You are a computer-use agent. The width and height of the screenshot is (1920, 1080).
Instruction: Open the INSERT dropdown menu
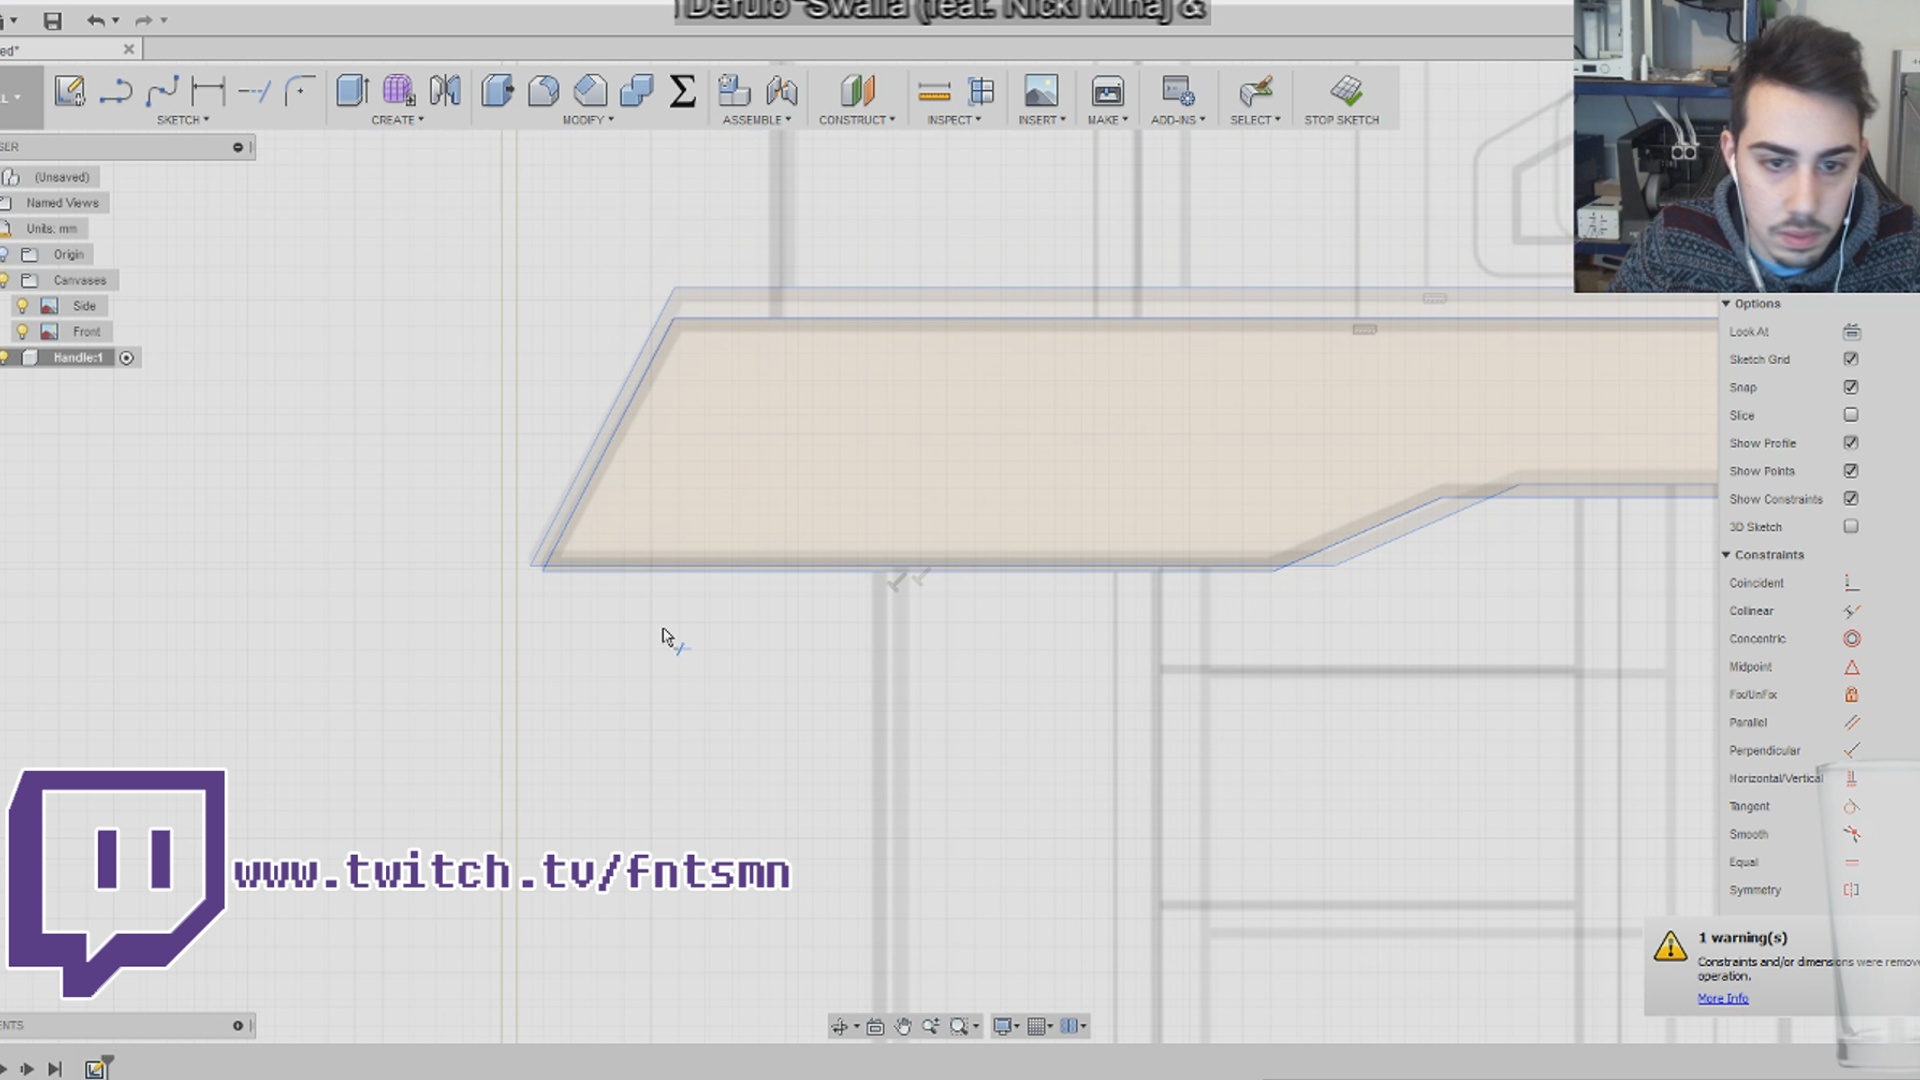pos(1042,120)
